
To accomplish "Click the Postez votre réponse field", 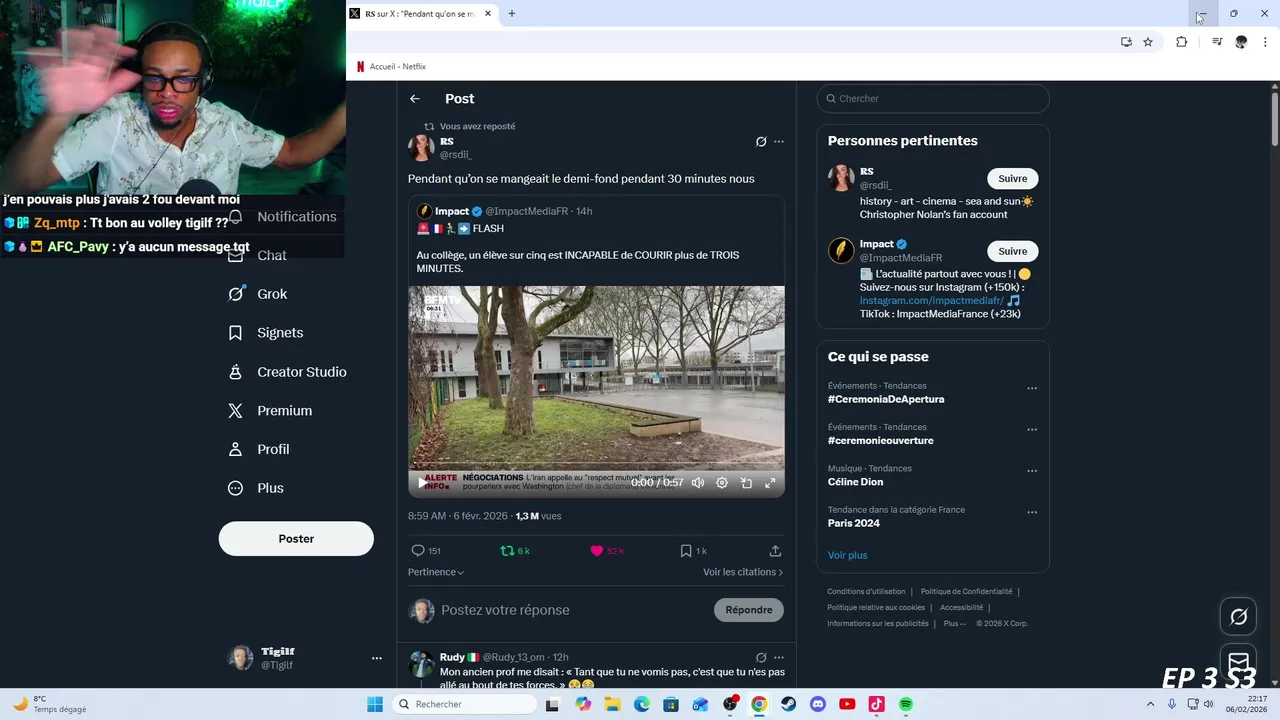I will [x=505, y=610].
